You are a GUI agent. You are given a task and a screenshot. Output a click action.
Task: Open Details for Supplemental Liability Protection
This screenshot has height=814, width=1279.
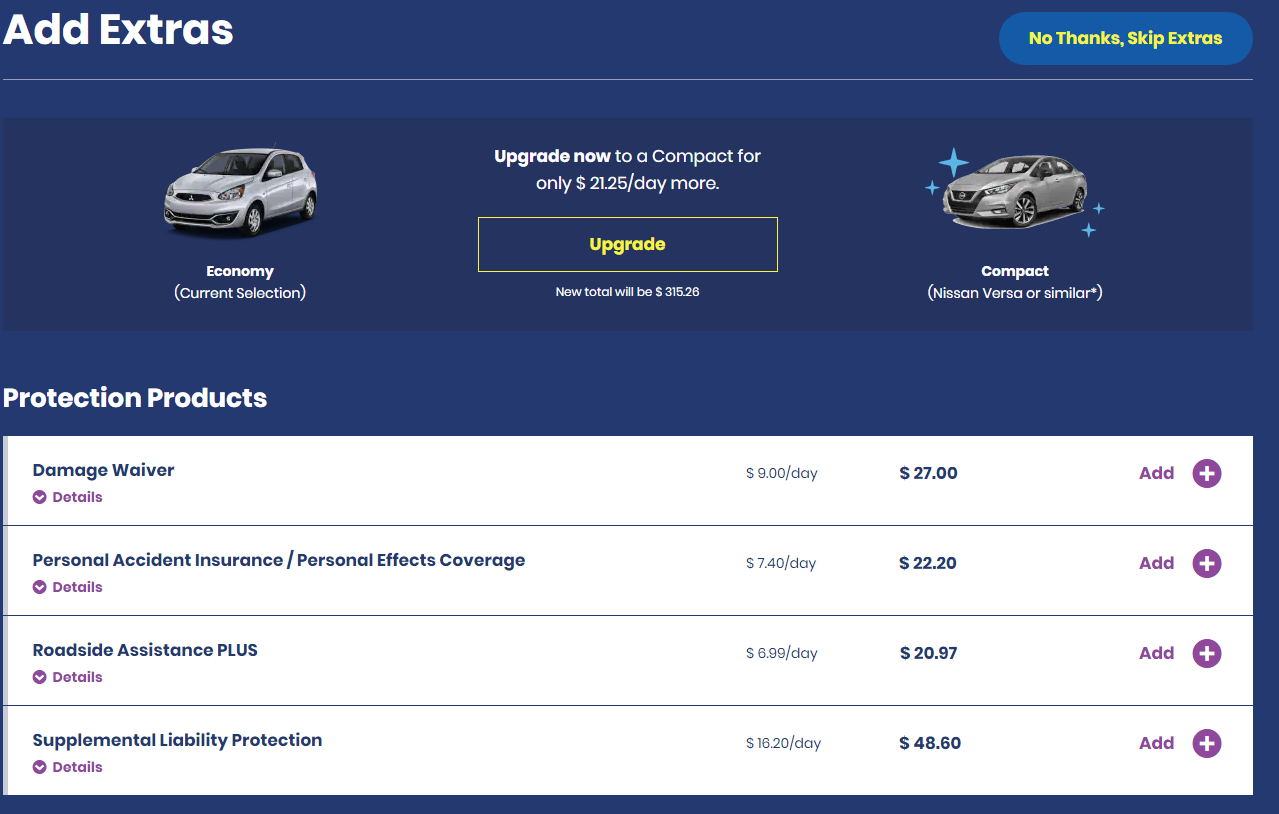click(77, 767)
